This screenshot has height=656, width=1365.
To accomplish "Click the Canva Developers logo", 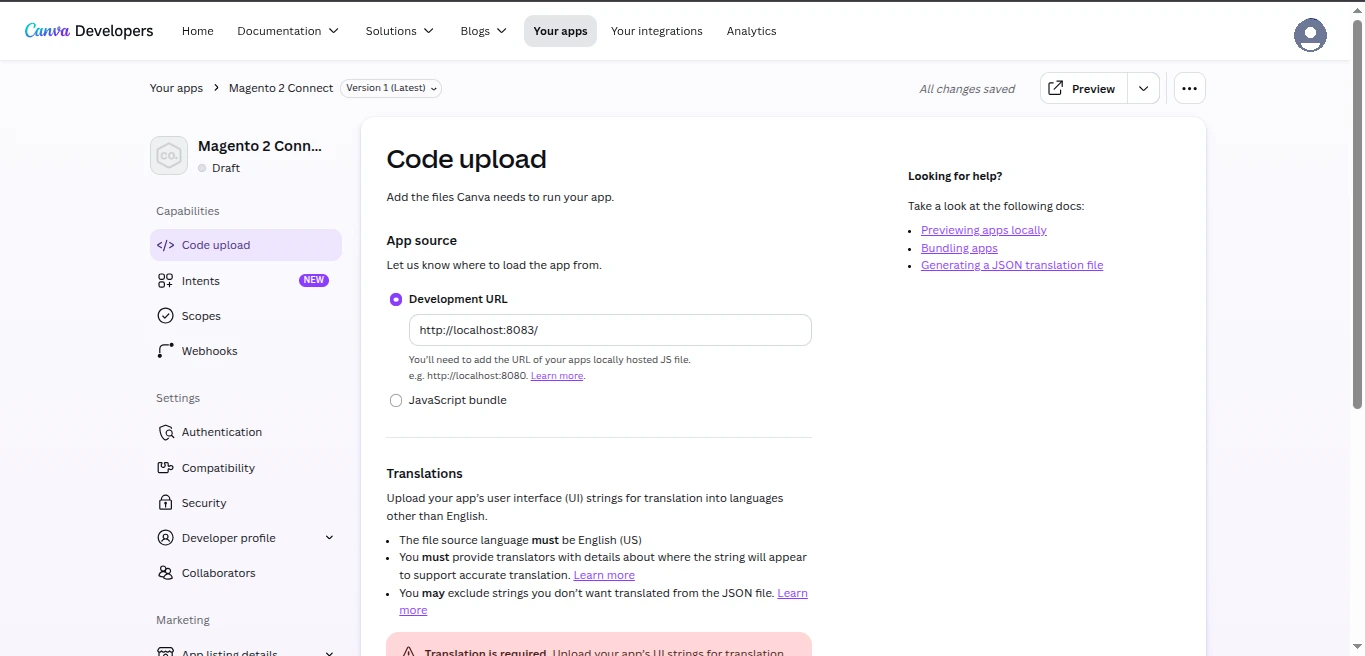I will point(89,31).
